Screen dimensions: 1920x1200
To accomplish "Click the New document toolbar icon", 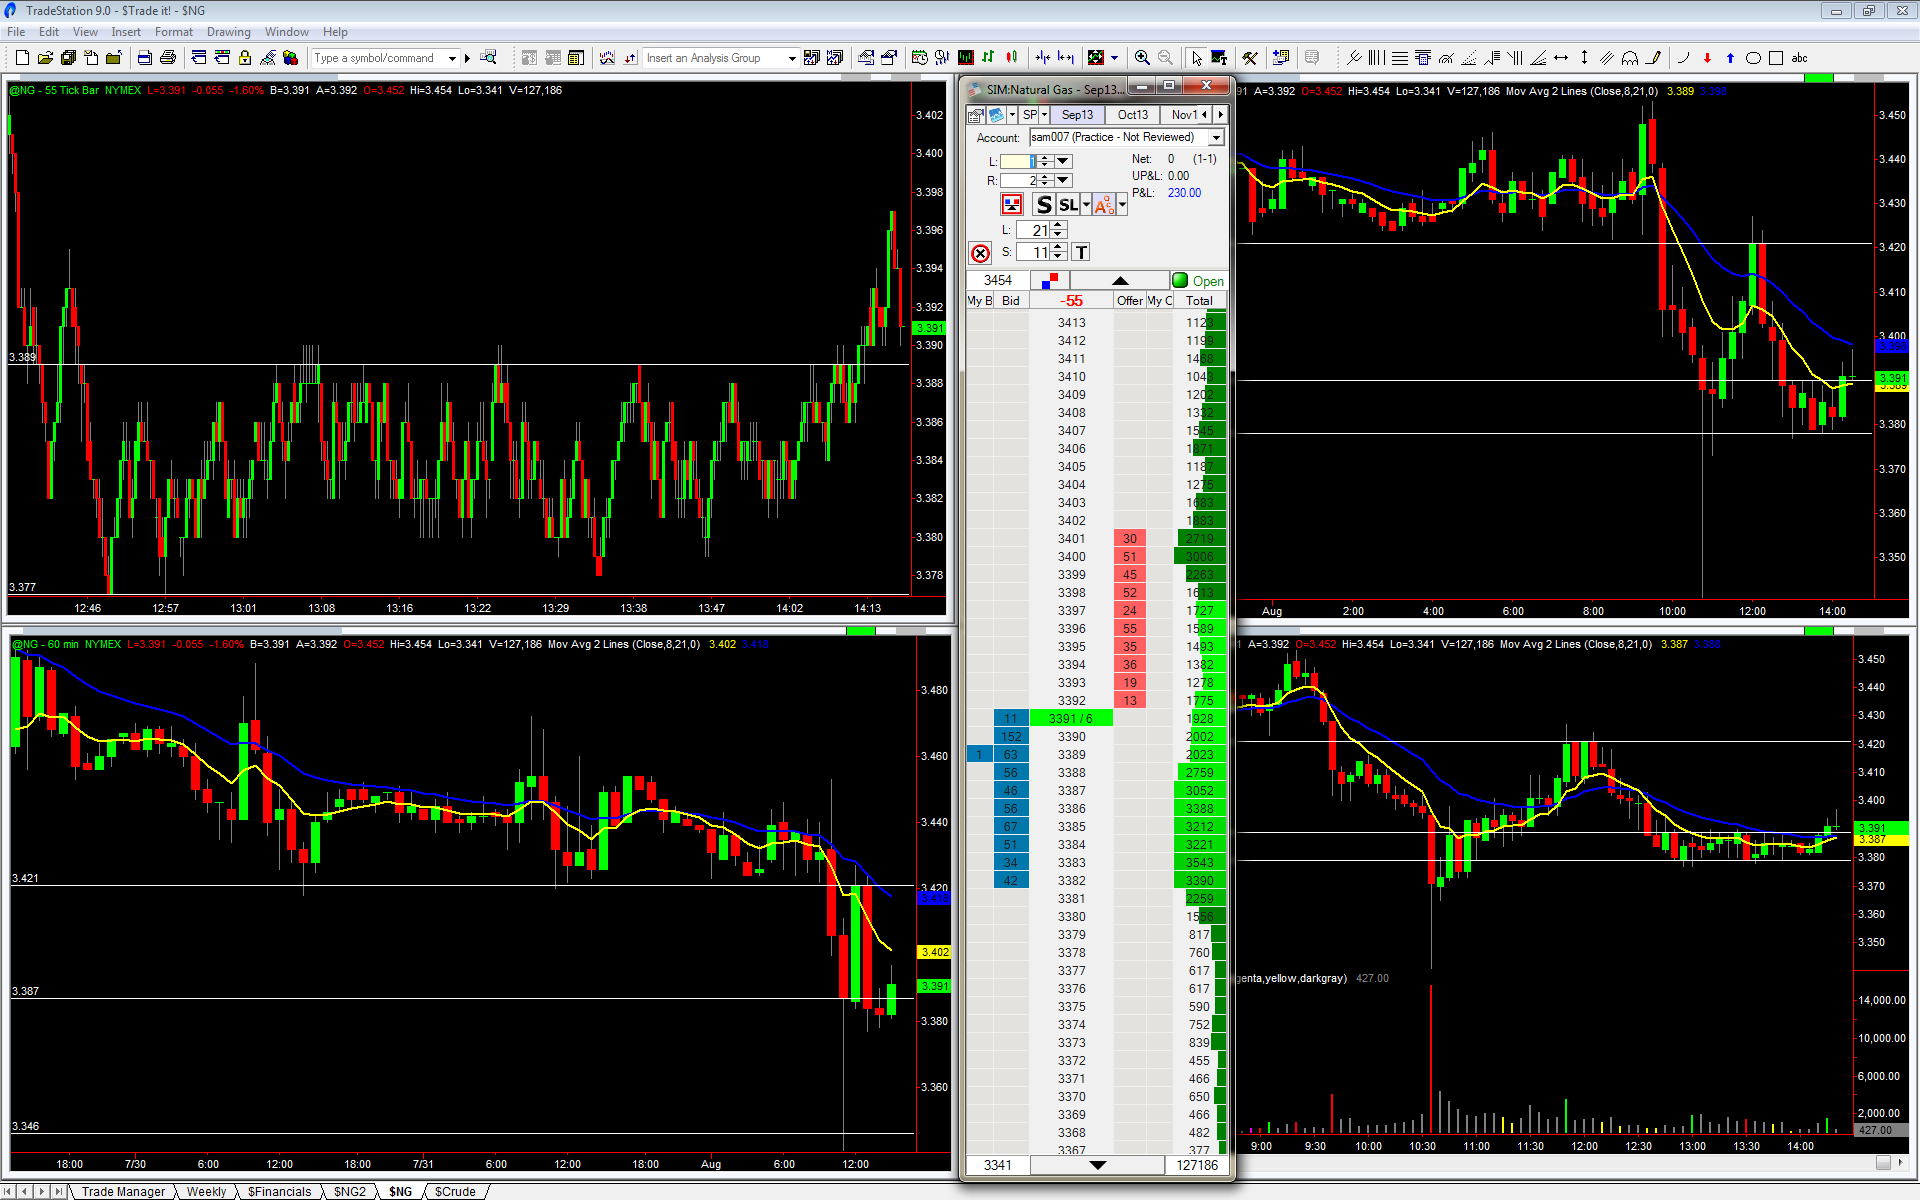I will [22, 58].
